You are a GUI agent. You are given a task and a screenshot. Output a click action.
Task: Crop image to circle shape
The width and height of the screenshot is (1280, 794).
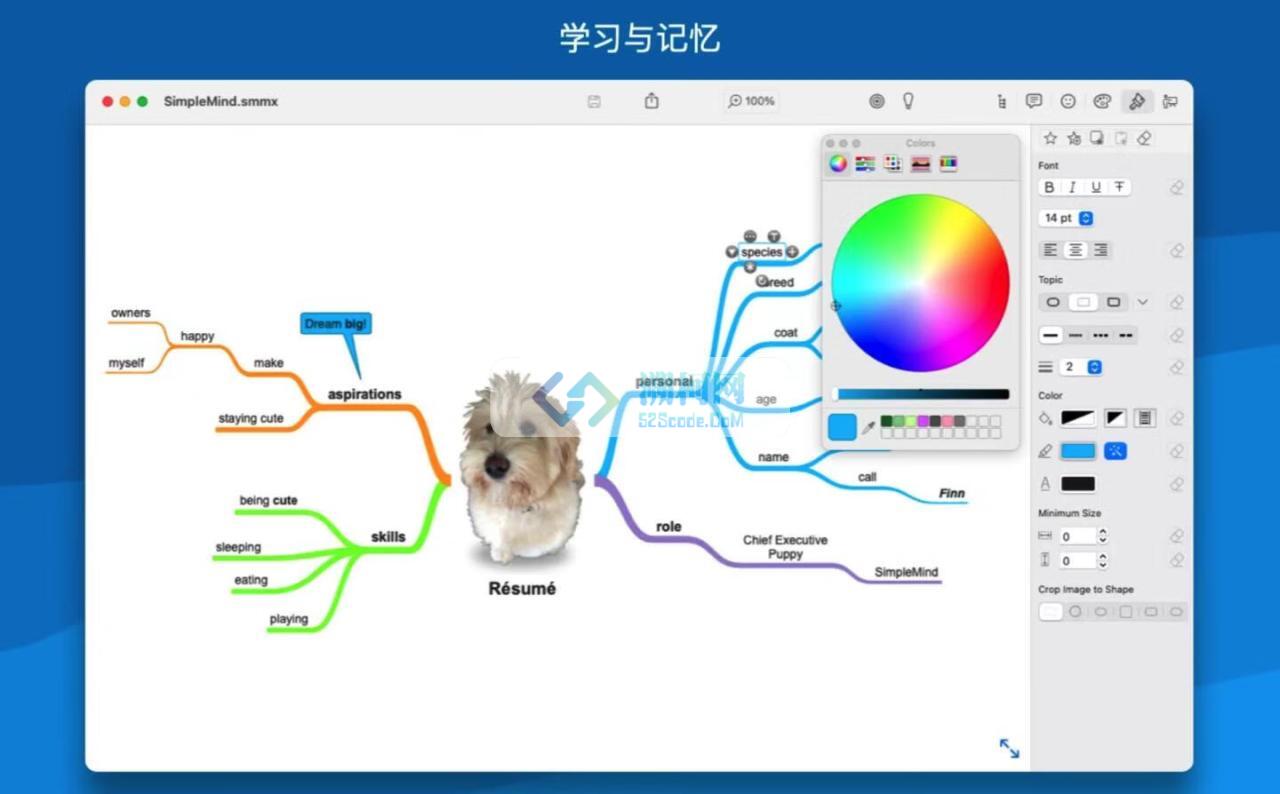pos(1075,611)
